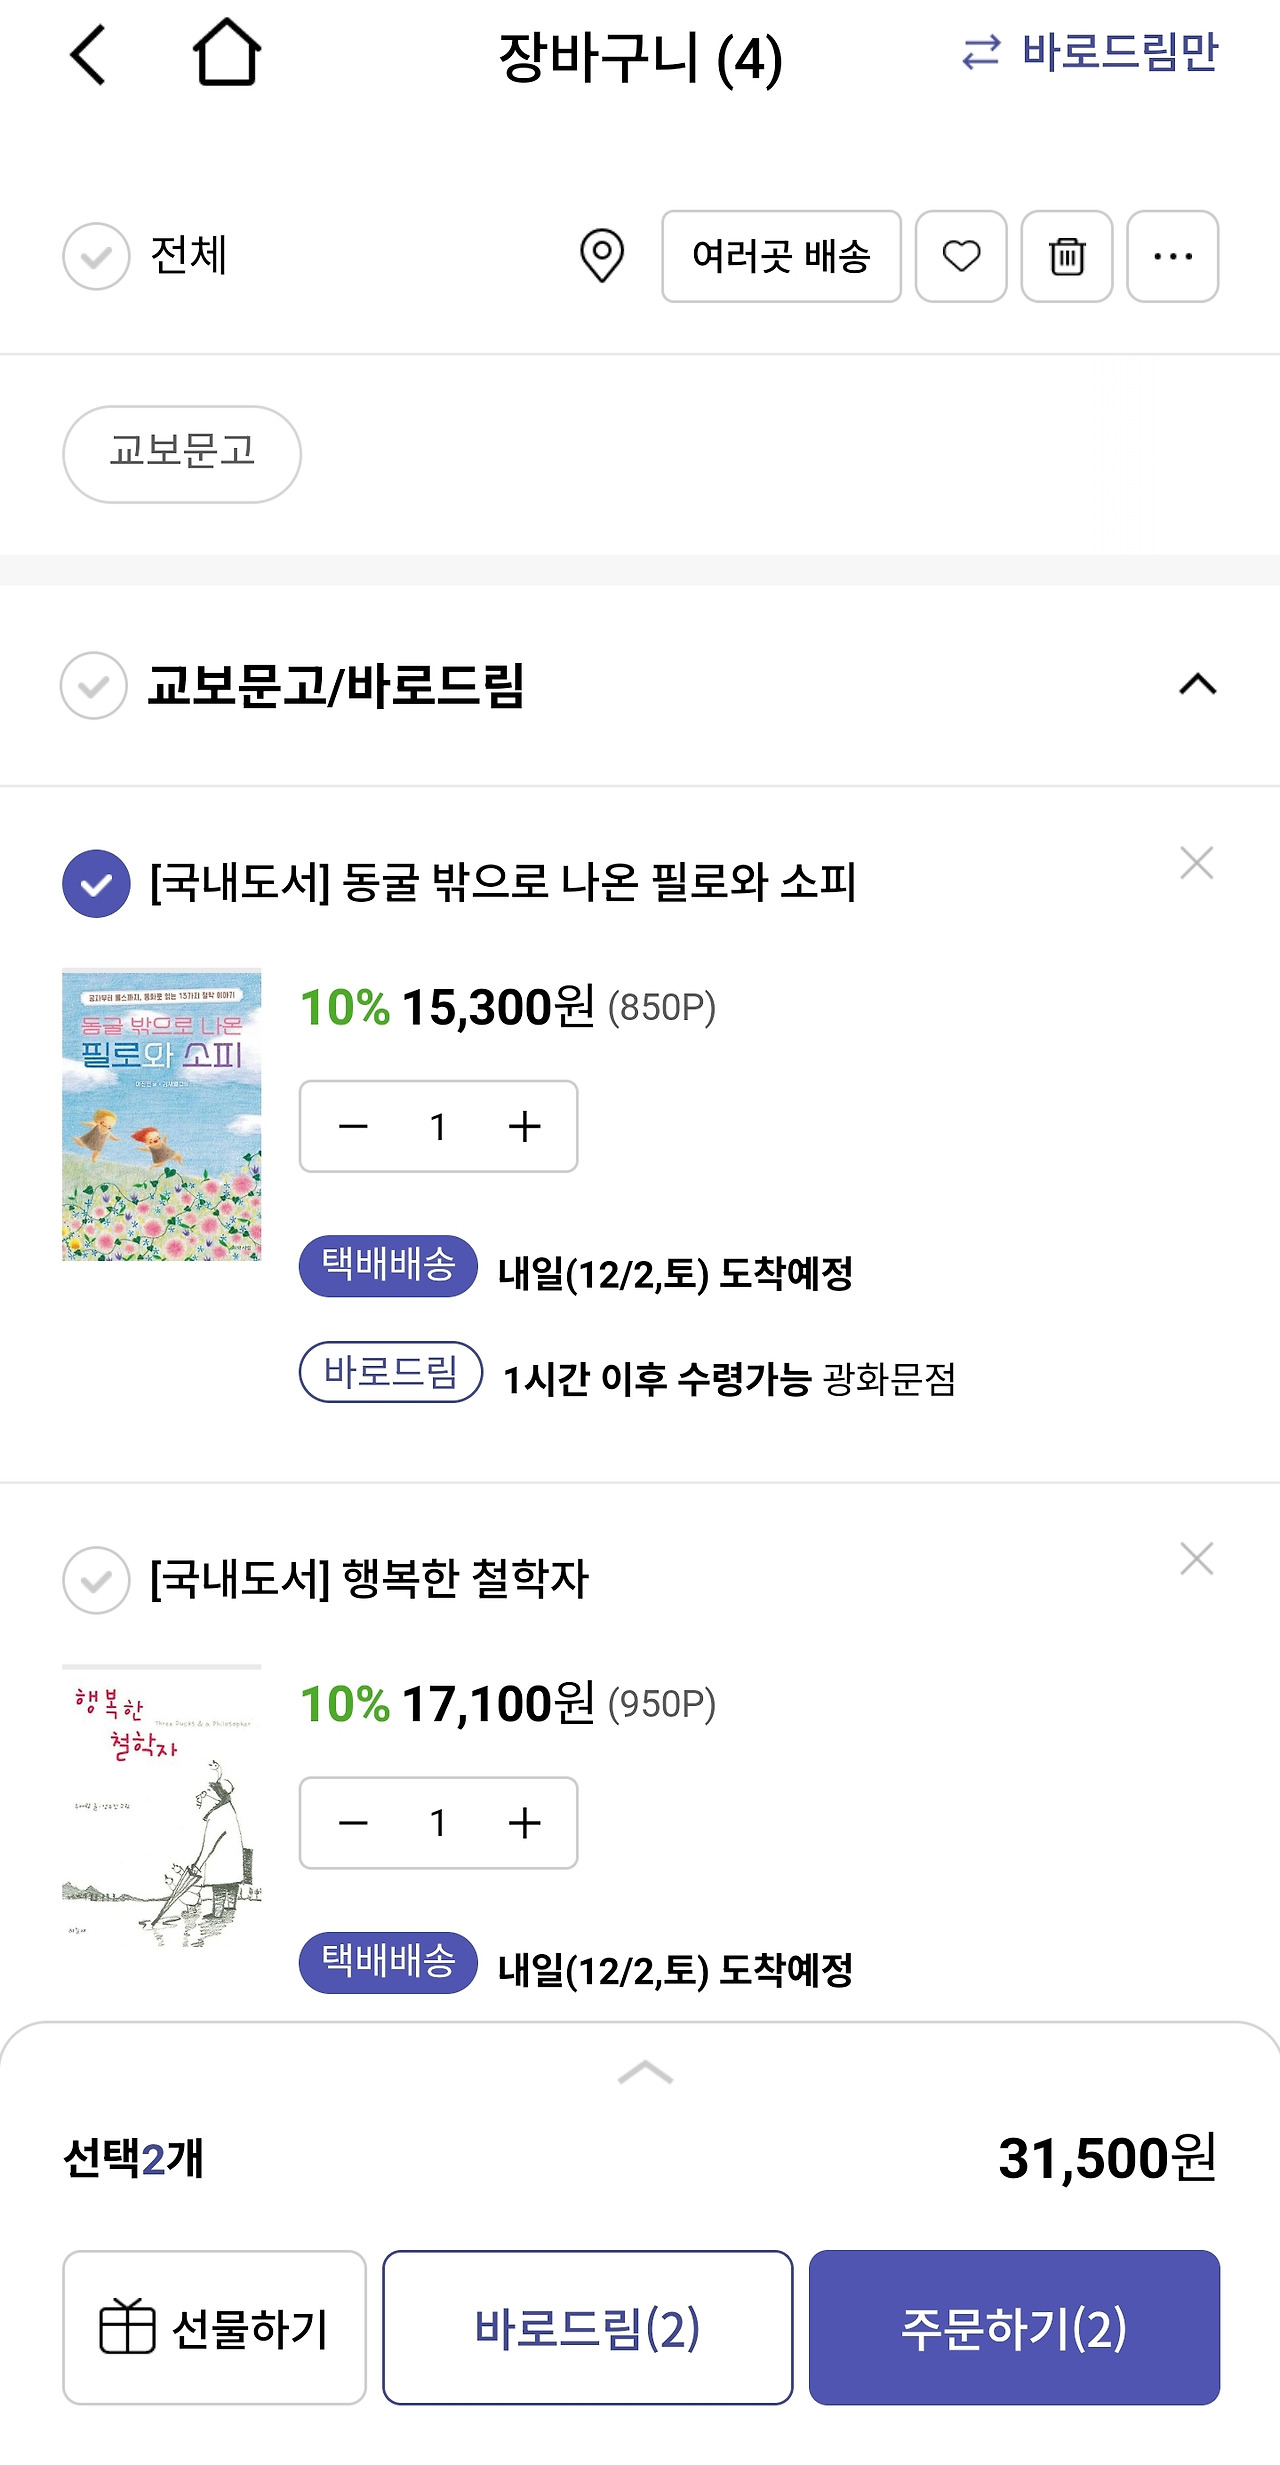Tap the back arrow icon
Viewport: 1280px width, 2465px height.
[x=88, y=55]
